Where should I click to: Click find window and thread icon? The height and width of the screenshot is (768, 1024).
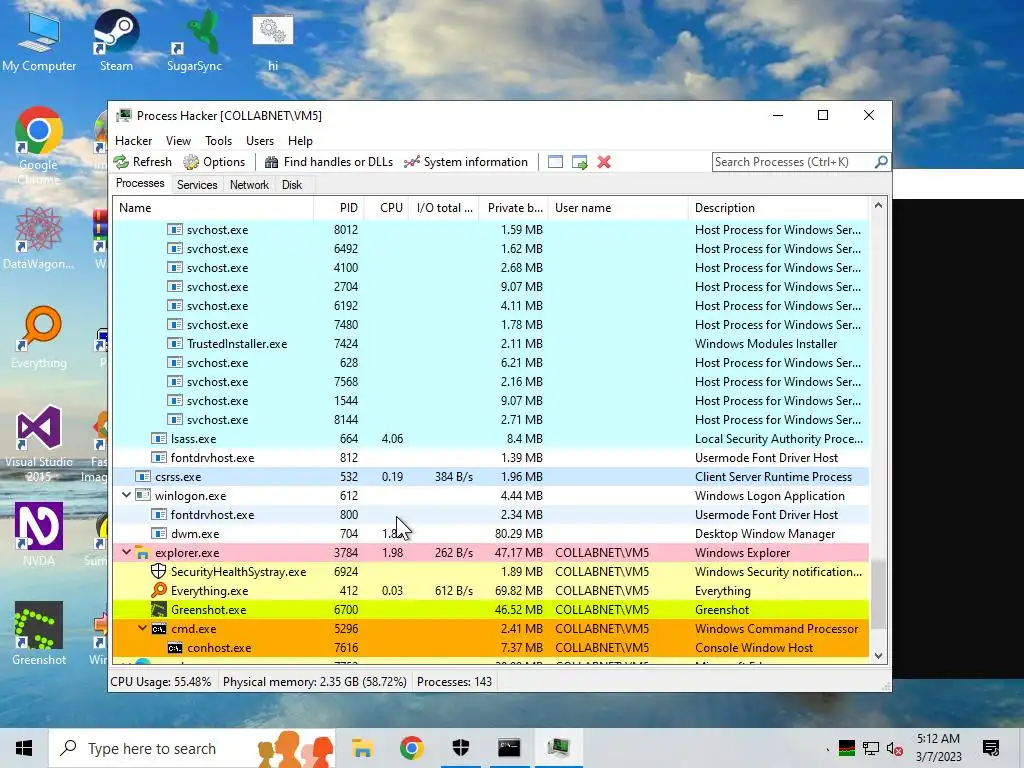579,162
